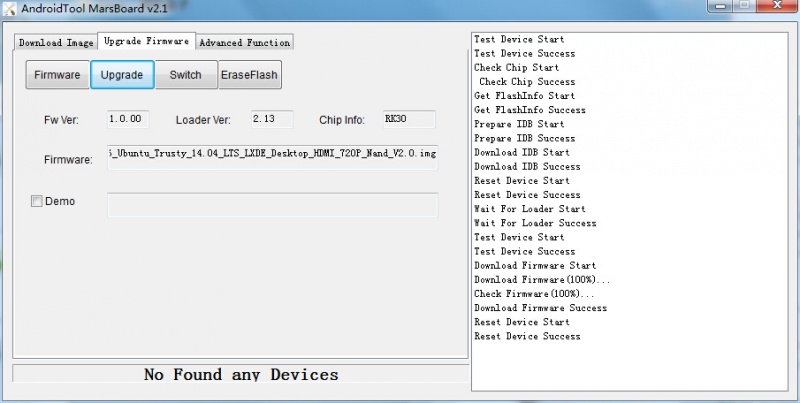This screenshot has height=403, width=800.
Task: Click the Firmware button
Action: (x=57, y=75)
